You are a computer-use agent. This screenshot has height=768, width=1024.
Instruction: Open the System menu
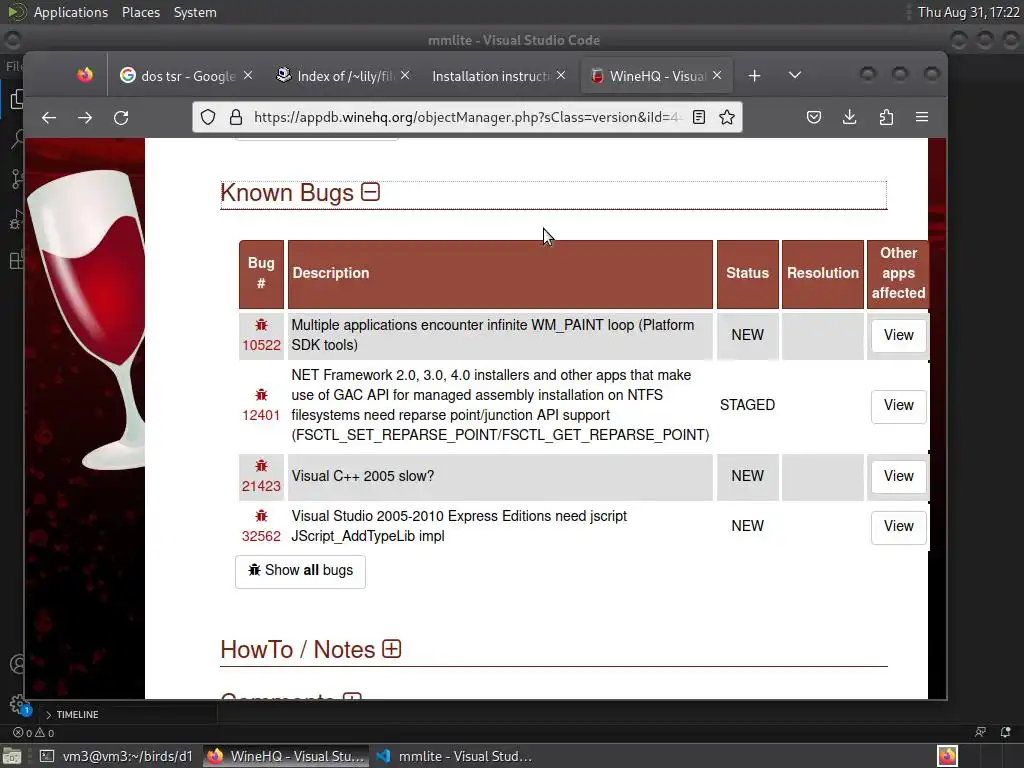click(x=195, y=12)
